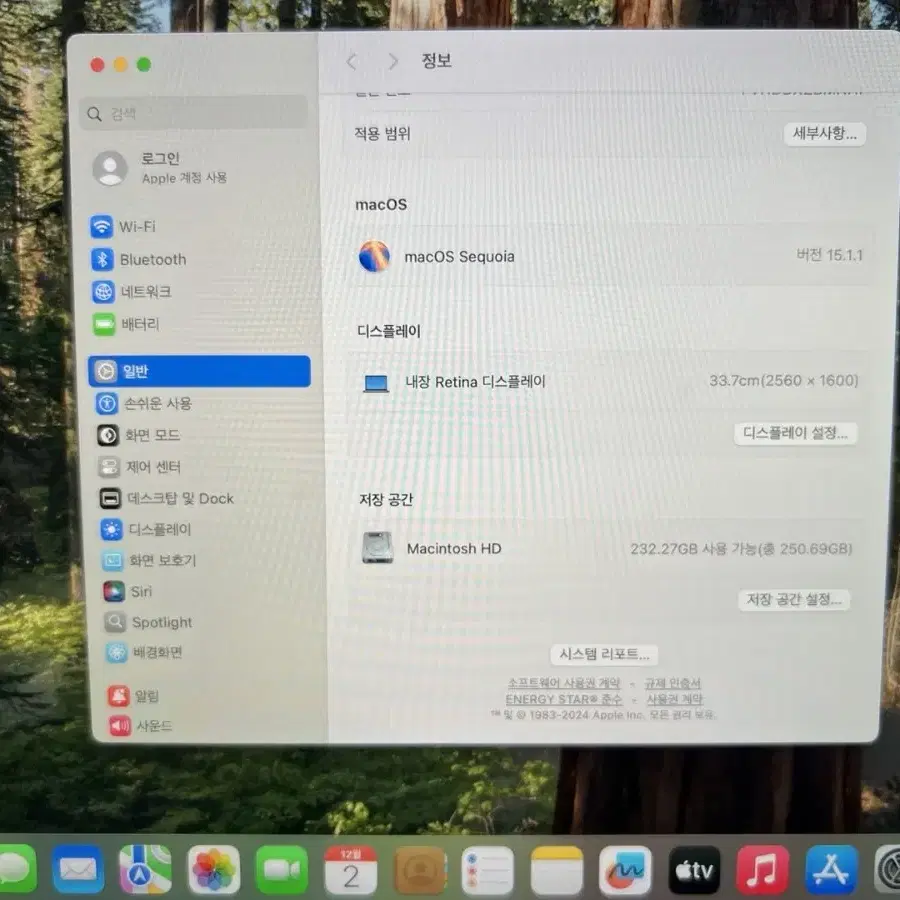The width and height of the screenshot is (900, 900).
Task: Click the 232.27GB 사용 가능 storage text
Action: click(x=741, y=549)
